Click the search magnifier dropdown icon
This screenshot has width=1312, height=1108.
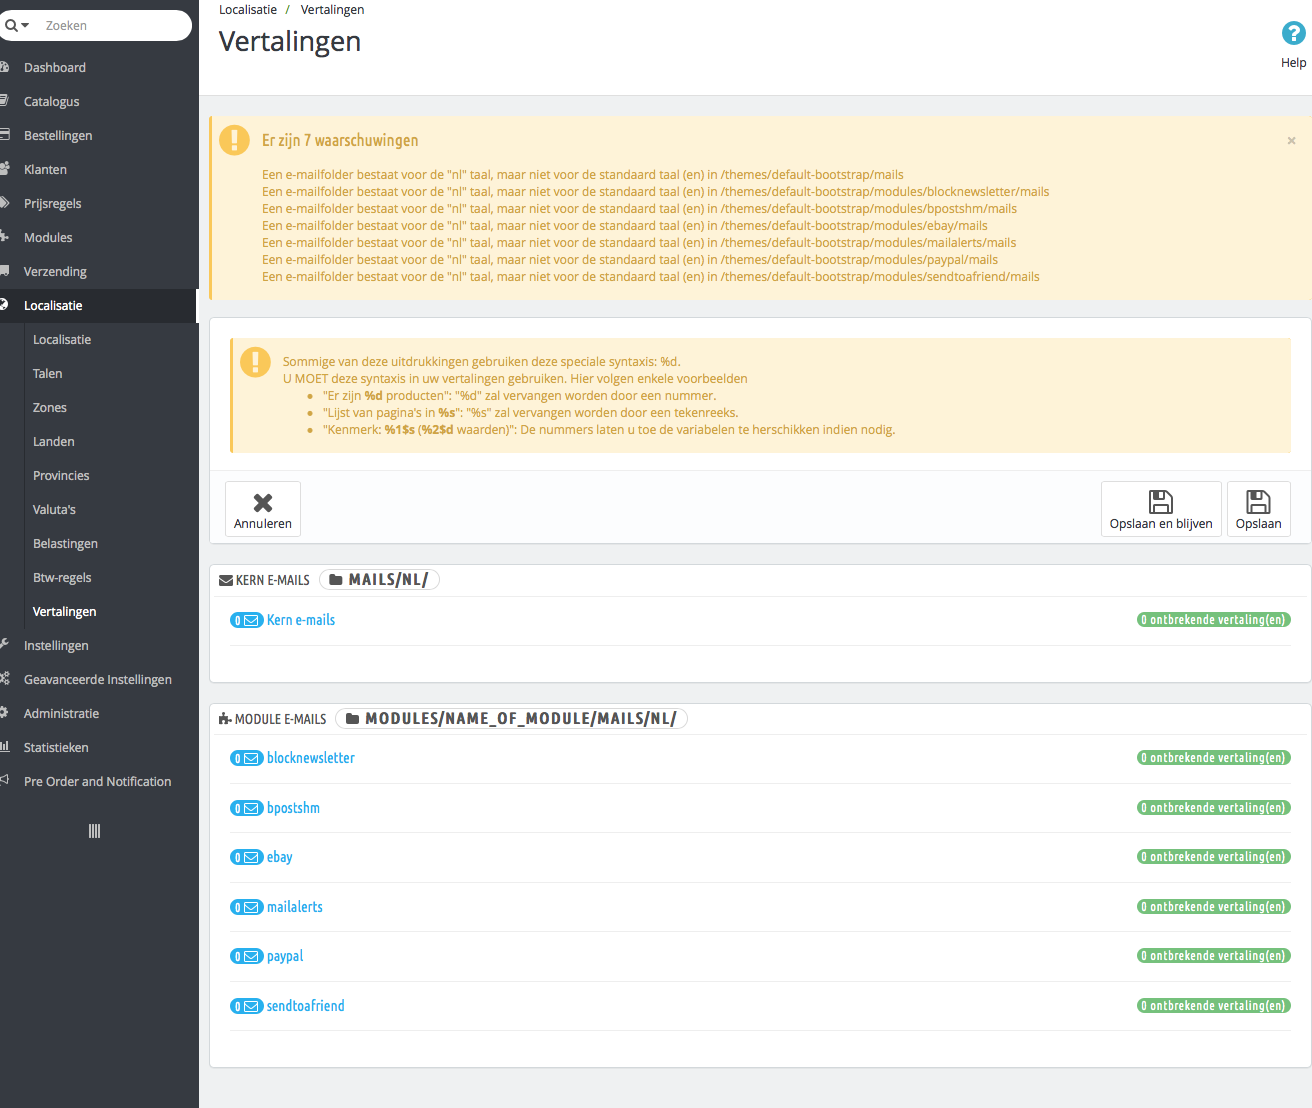[x=17, y=26]
